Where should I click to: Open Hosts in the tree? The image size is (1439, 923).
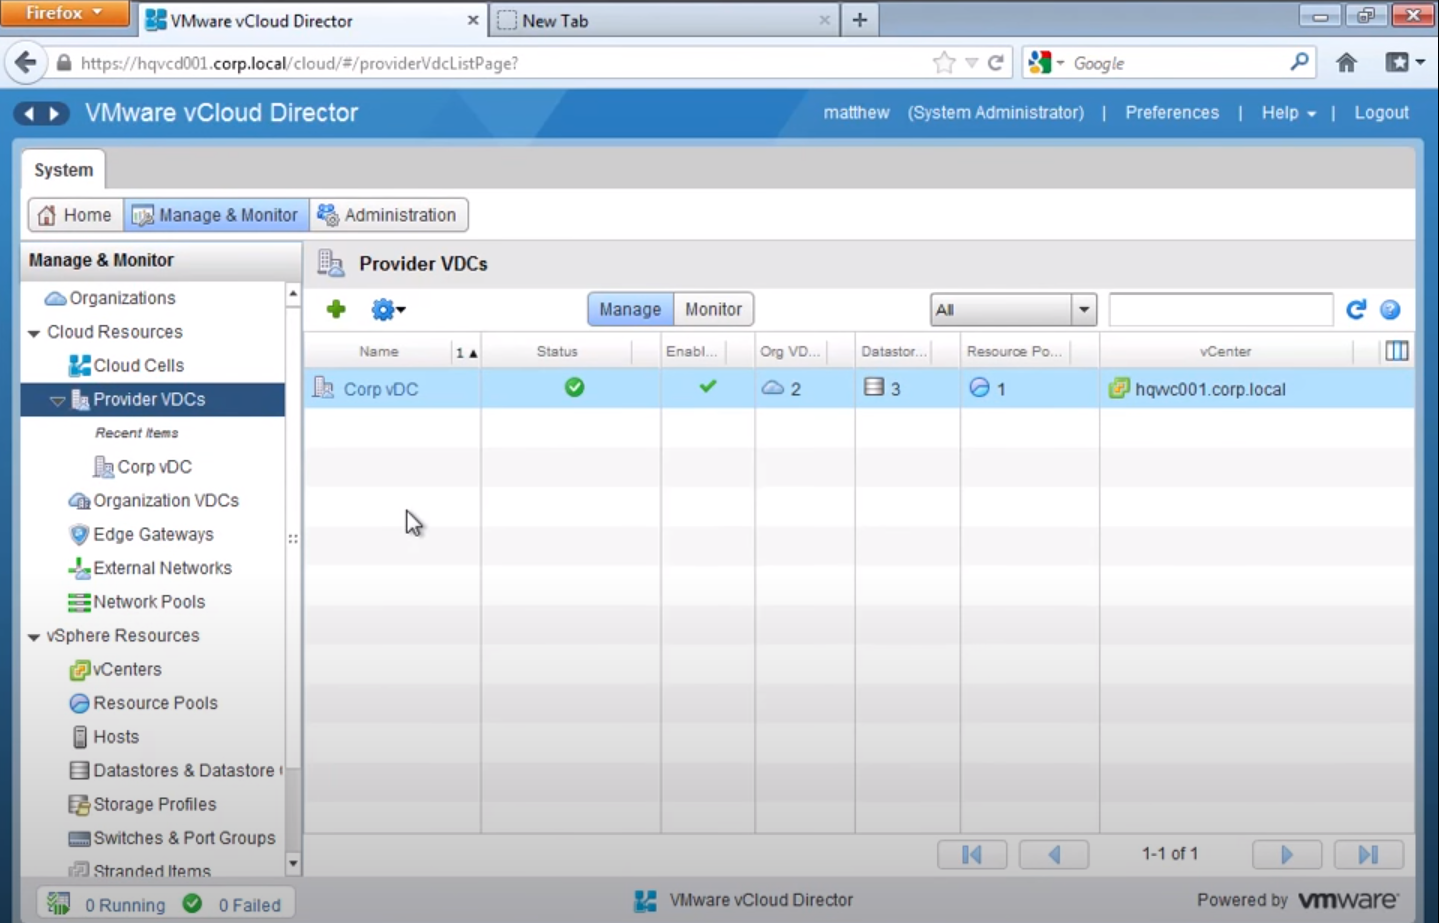[x=116, y=737]
